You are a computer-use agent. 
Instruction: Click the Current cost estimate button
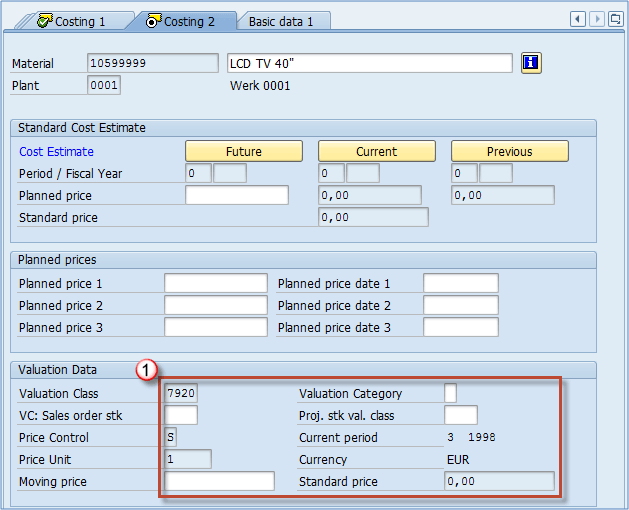point(376,151)
